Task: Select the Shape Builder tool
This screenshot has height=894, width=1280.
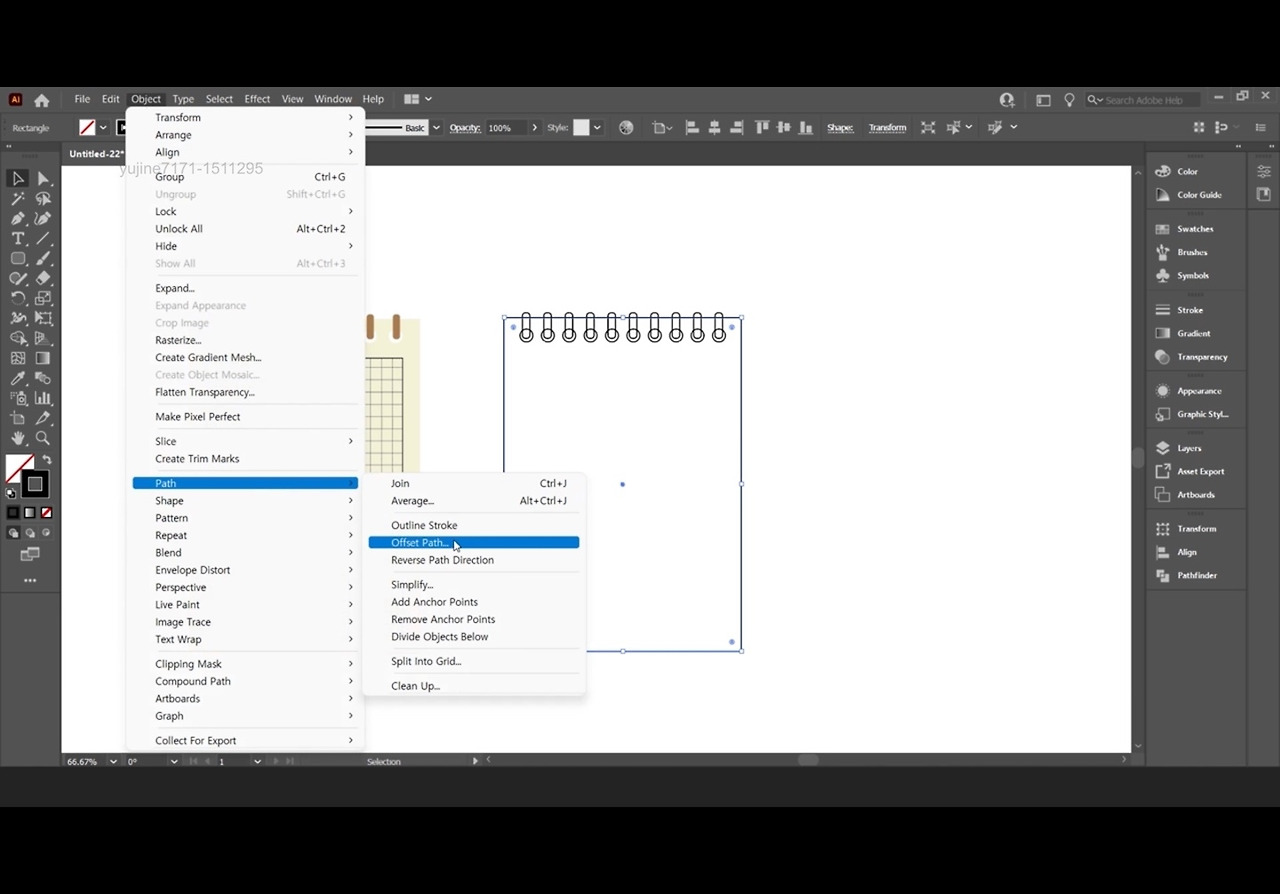Action: (18, 338)
